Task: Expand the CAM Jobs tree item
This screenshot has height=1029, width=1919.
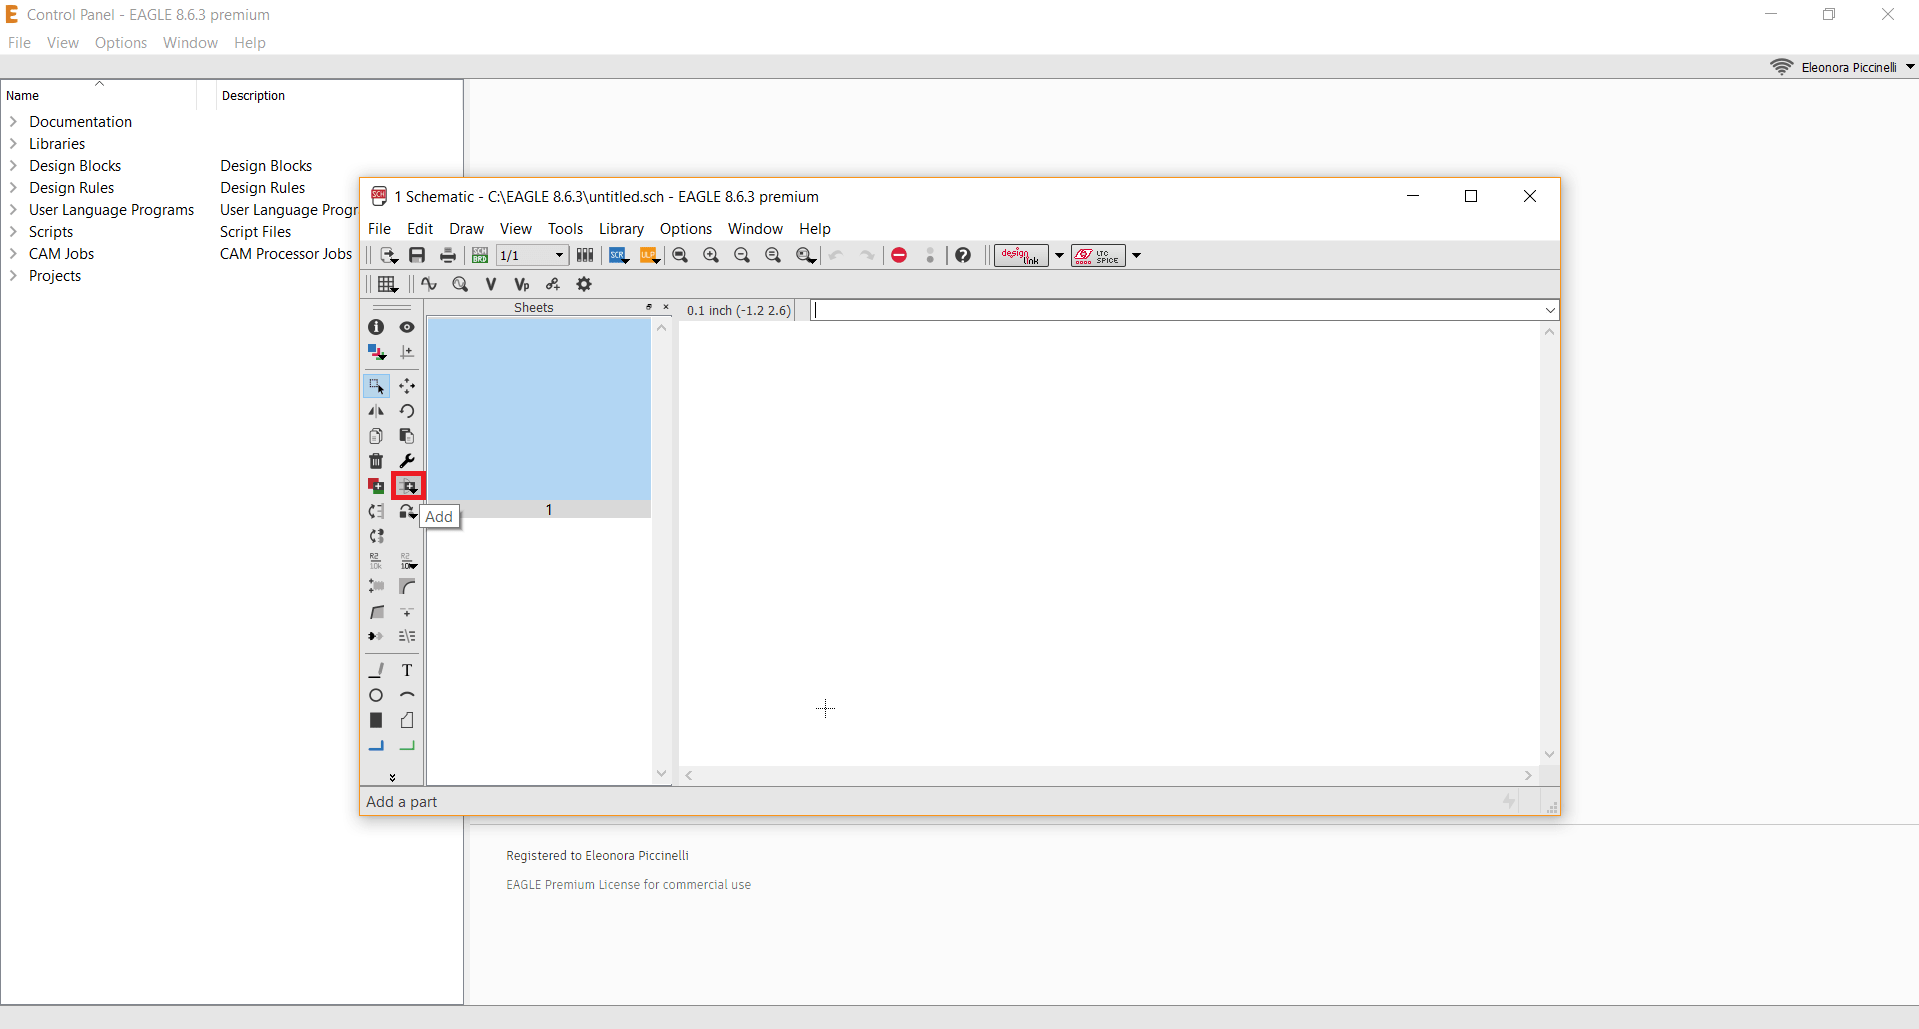Action: [14, 254]
